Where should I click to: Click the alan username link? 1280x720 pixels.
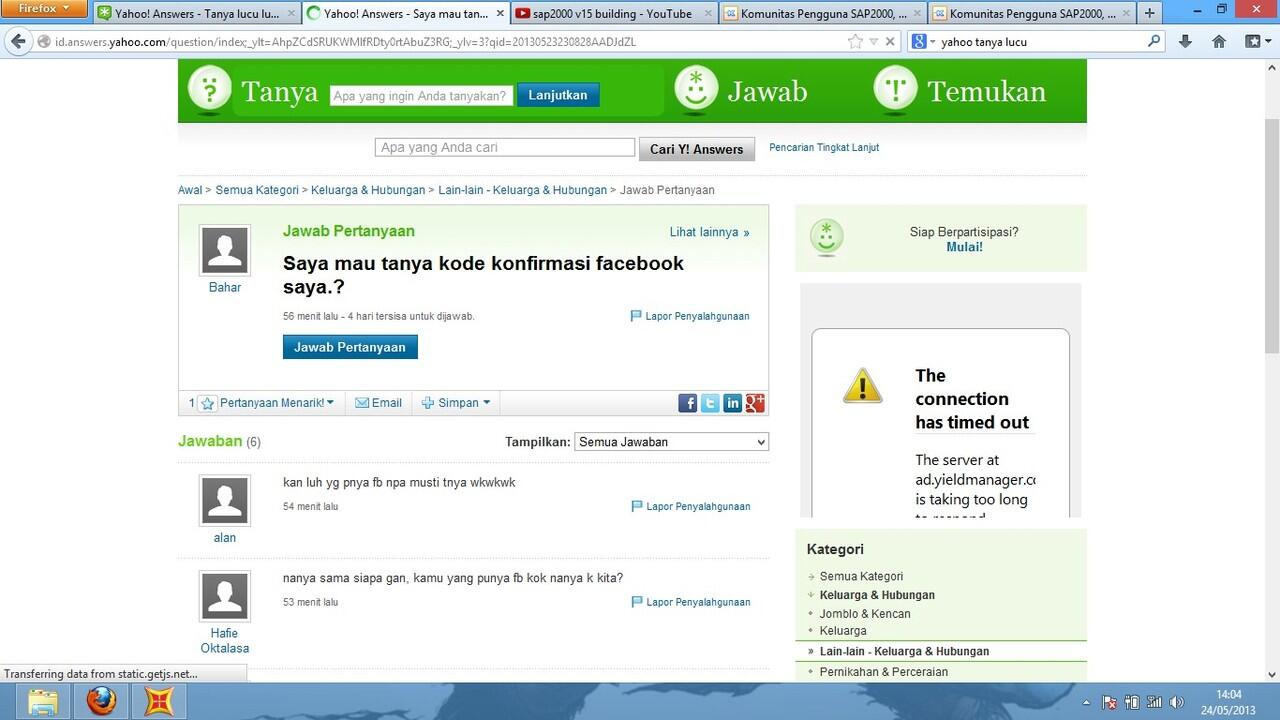click(x=225, y=538)
